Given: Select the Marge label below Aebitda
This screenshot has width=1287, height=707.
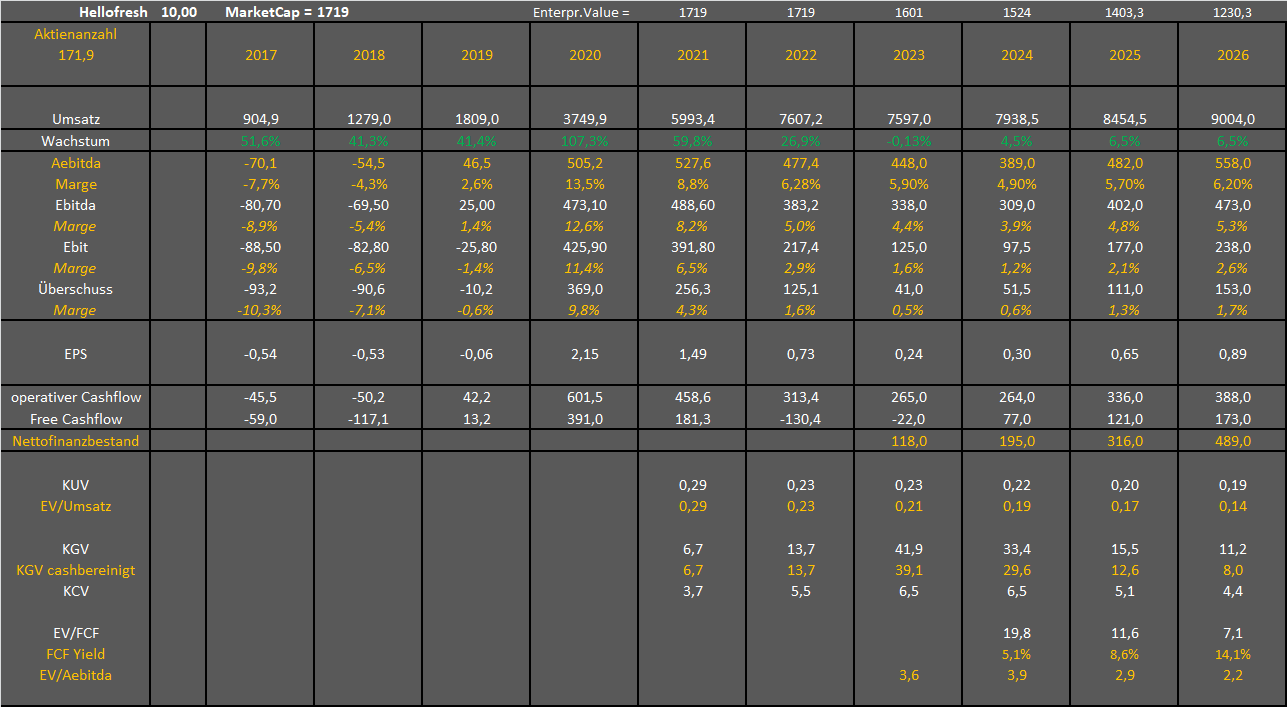Looking at the screenshot, I should (x=76, y=184).
